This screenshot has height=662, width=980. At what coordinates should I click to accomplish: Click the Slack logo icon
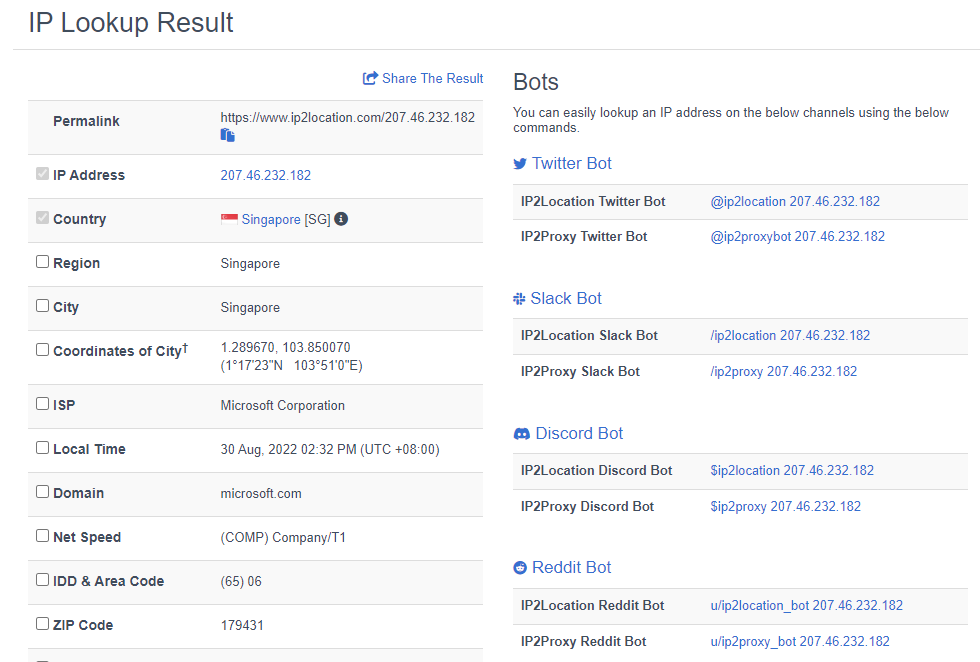tap(519, 299)
